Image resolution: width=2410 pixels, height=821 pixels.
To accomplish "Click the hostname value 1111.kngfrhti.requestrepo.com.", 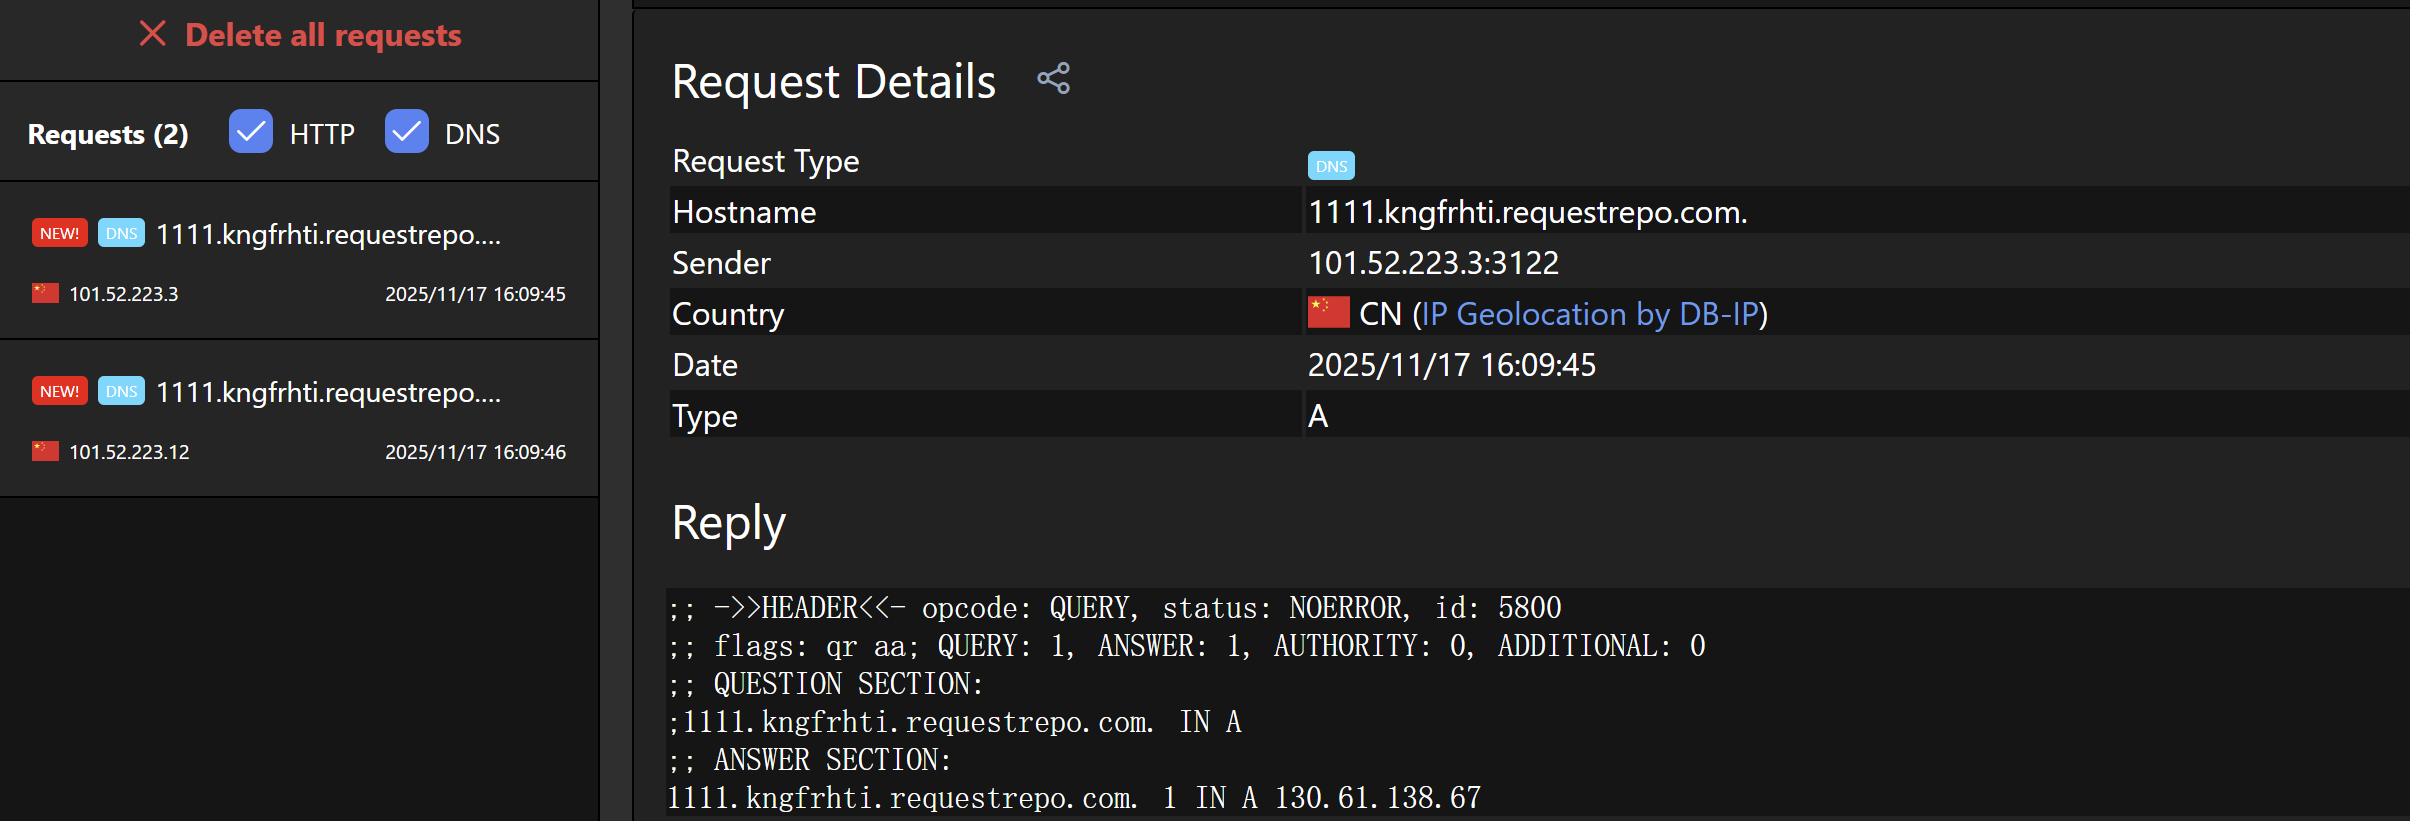I will (1528, 212).
